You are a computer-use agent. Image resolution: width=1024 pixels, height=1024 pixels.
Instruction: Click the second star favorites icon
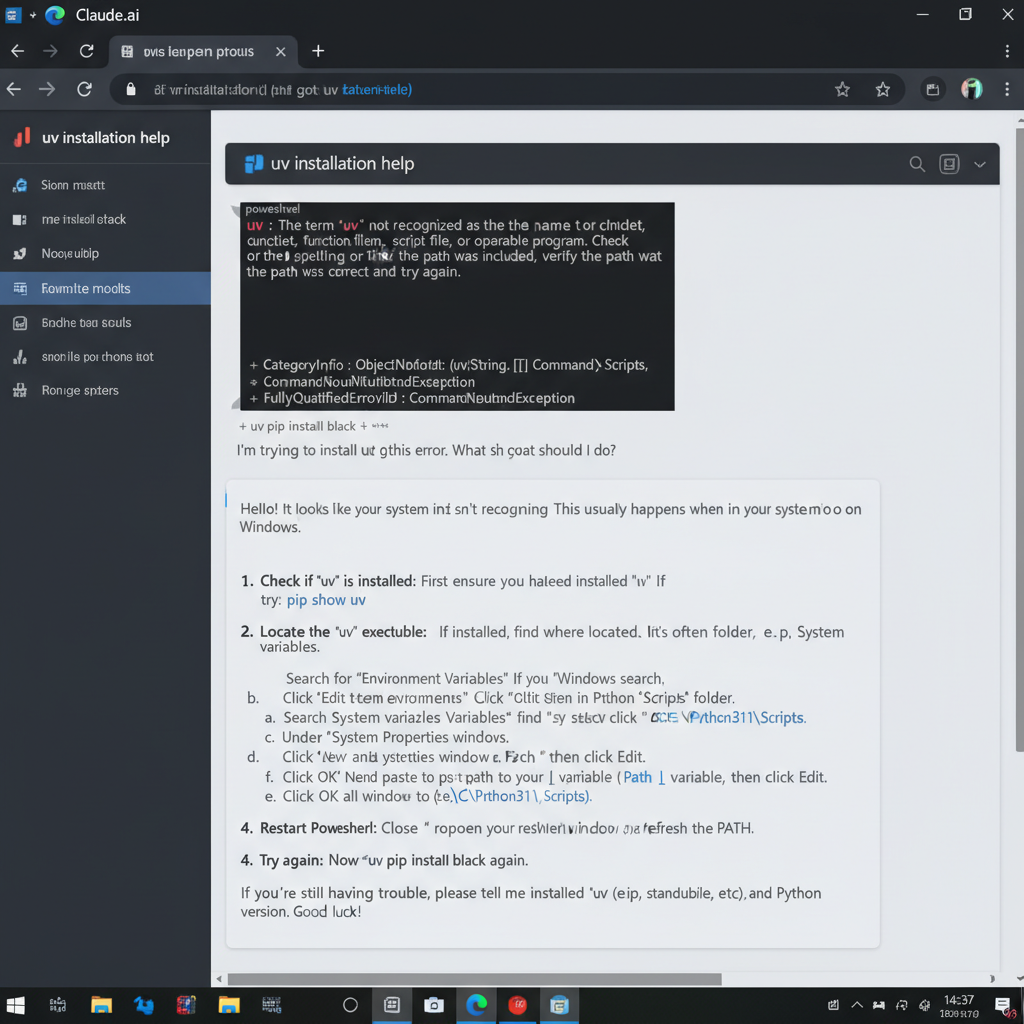point(883,89)
